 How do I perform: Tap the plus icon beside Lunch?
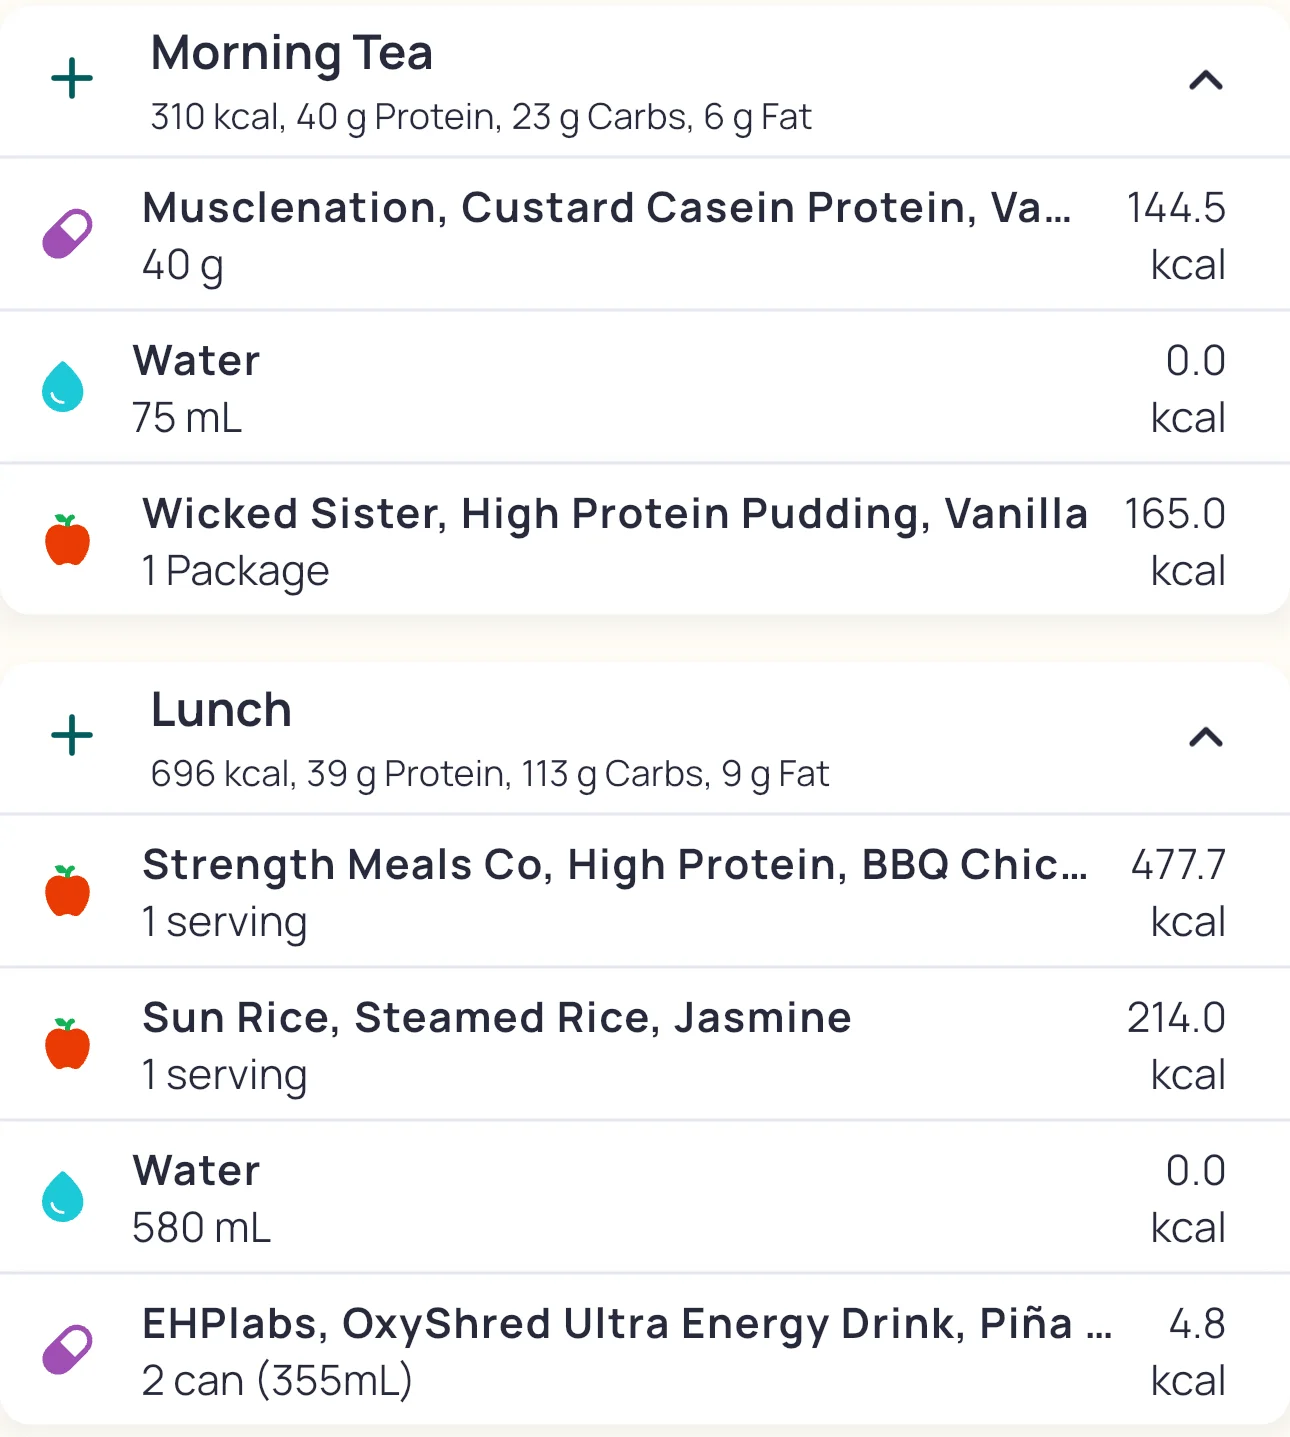[x=72, y=736]
